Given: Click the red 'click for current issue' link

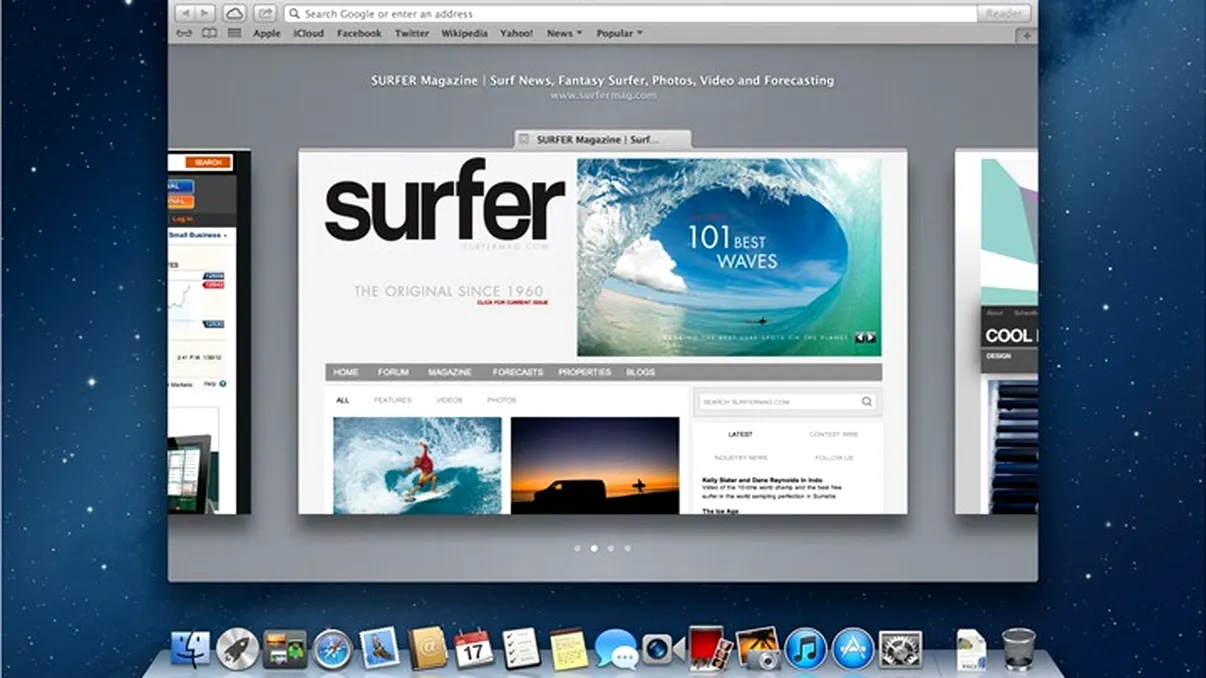Looking at the screenshot, I should click(x=512, y=302).
